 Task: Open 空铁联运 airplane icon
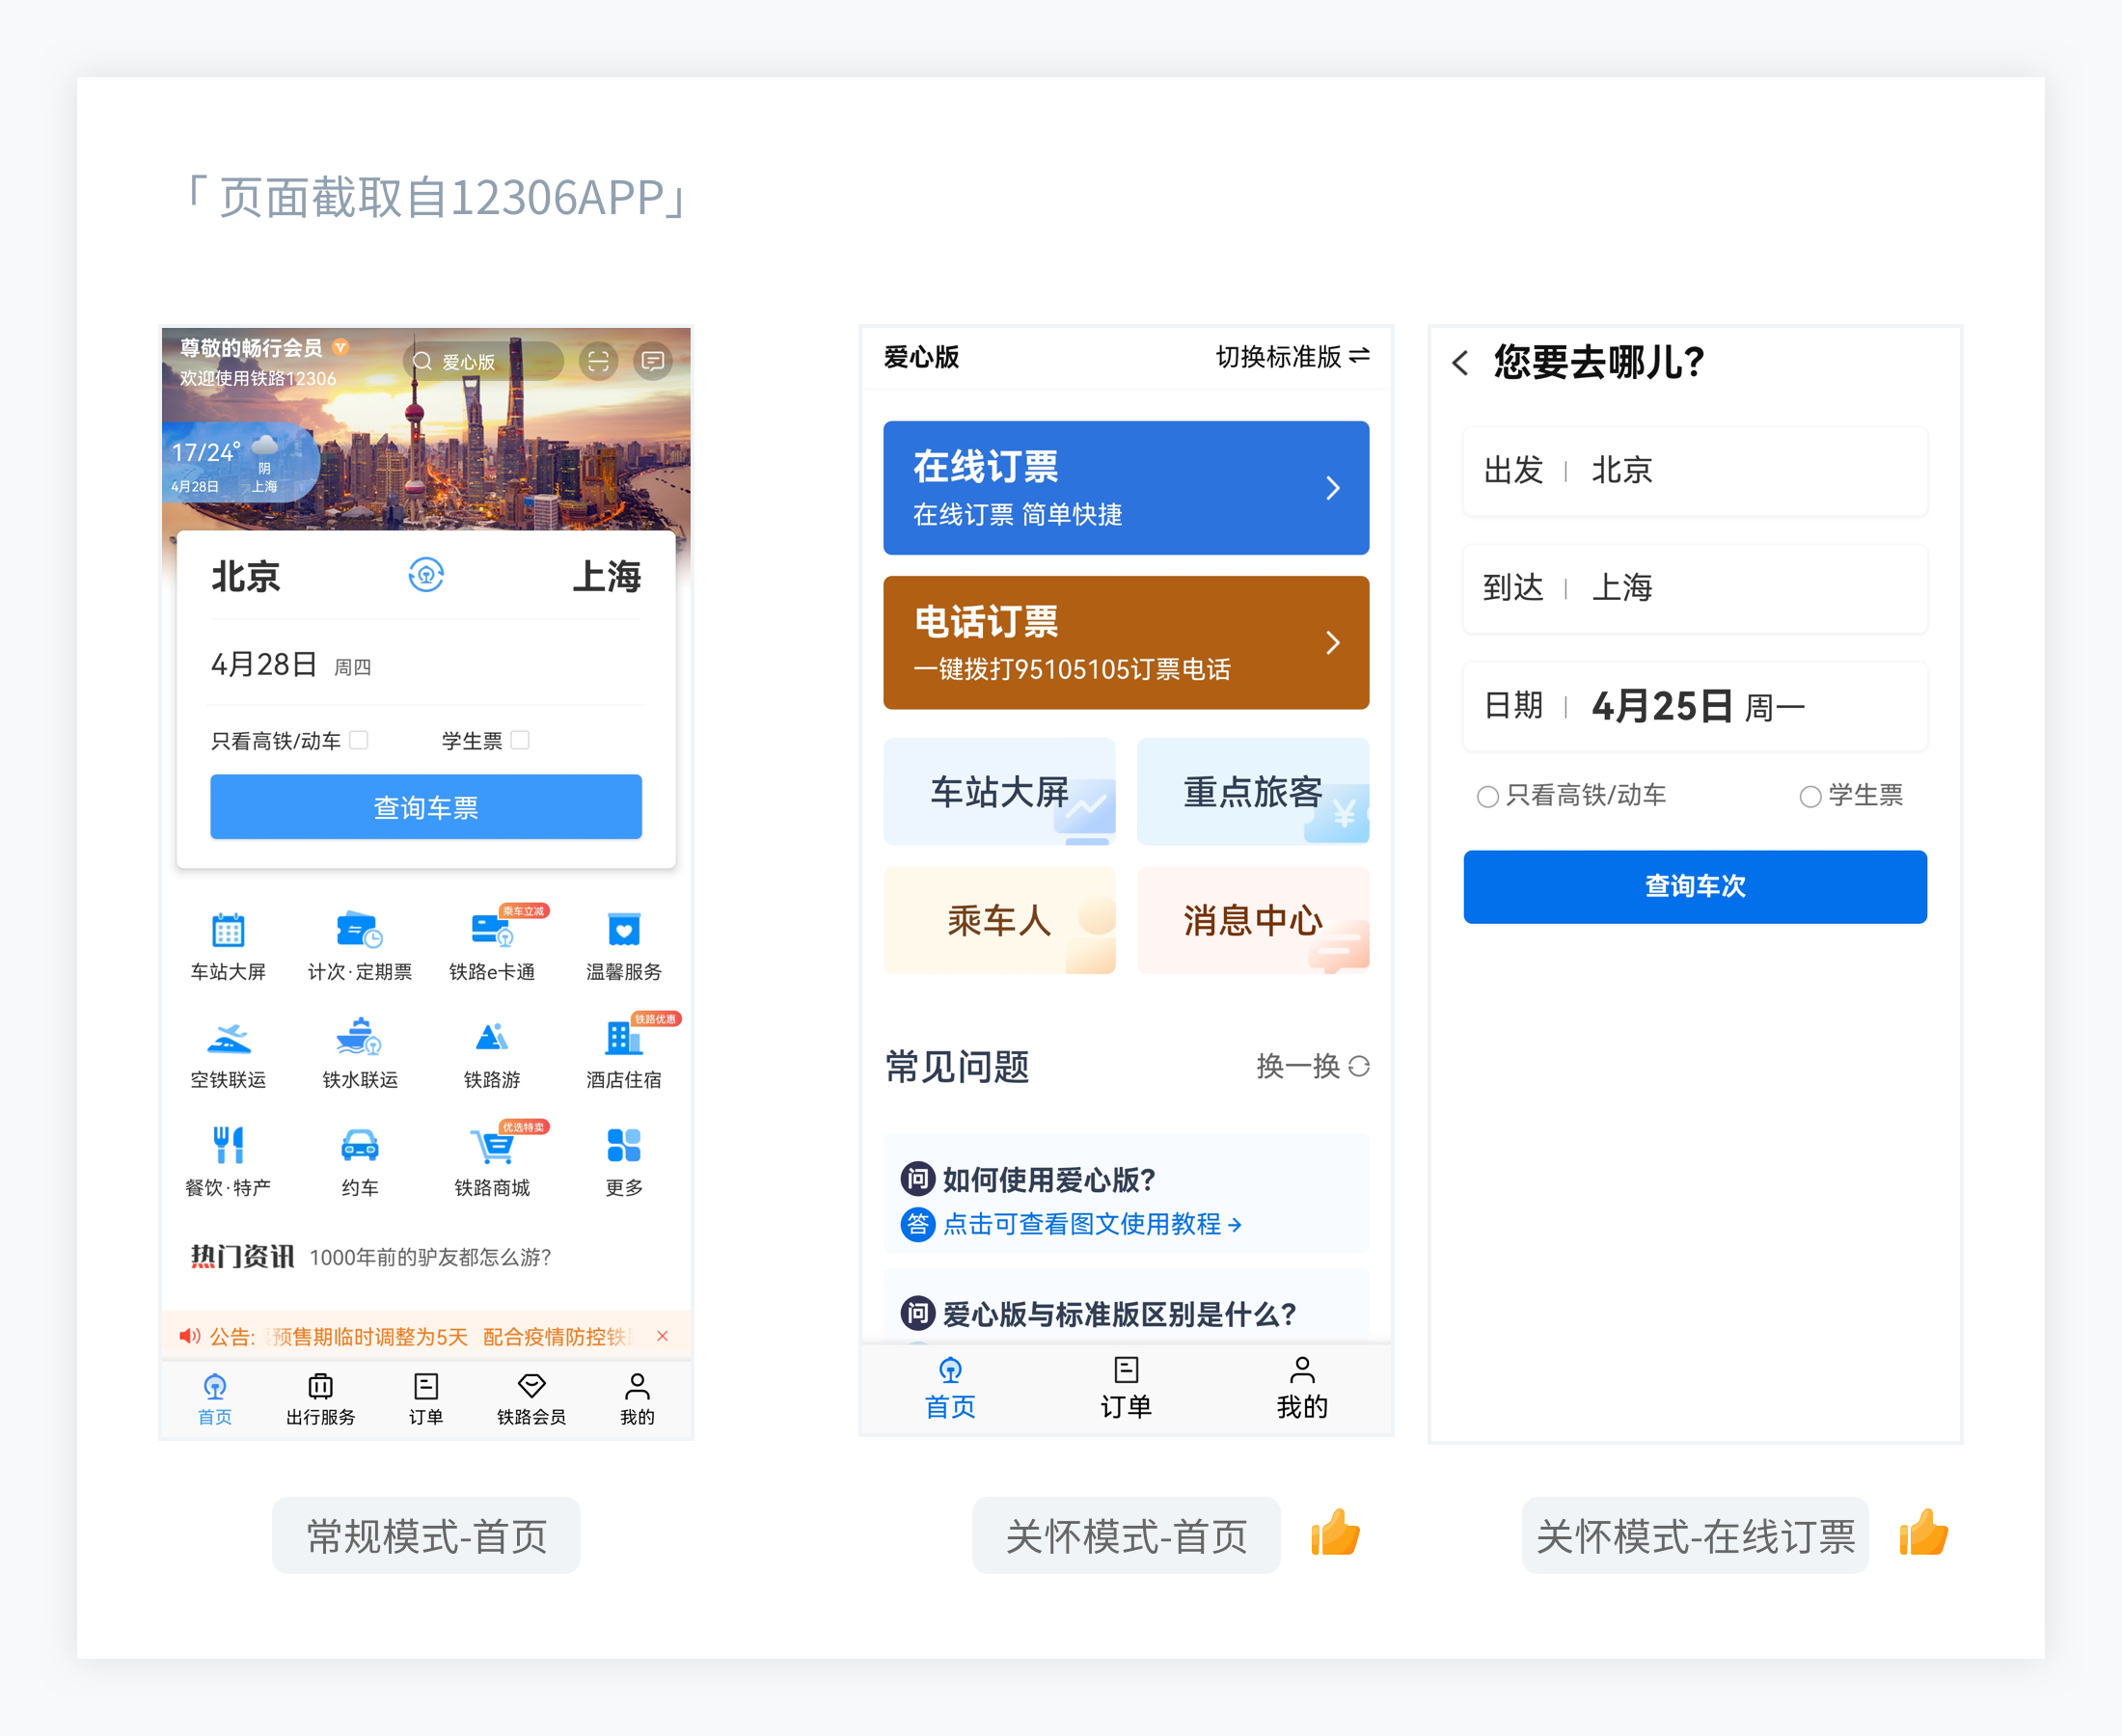pyautogui.click(x=228, y=1039)
